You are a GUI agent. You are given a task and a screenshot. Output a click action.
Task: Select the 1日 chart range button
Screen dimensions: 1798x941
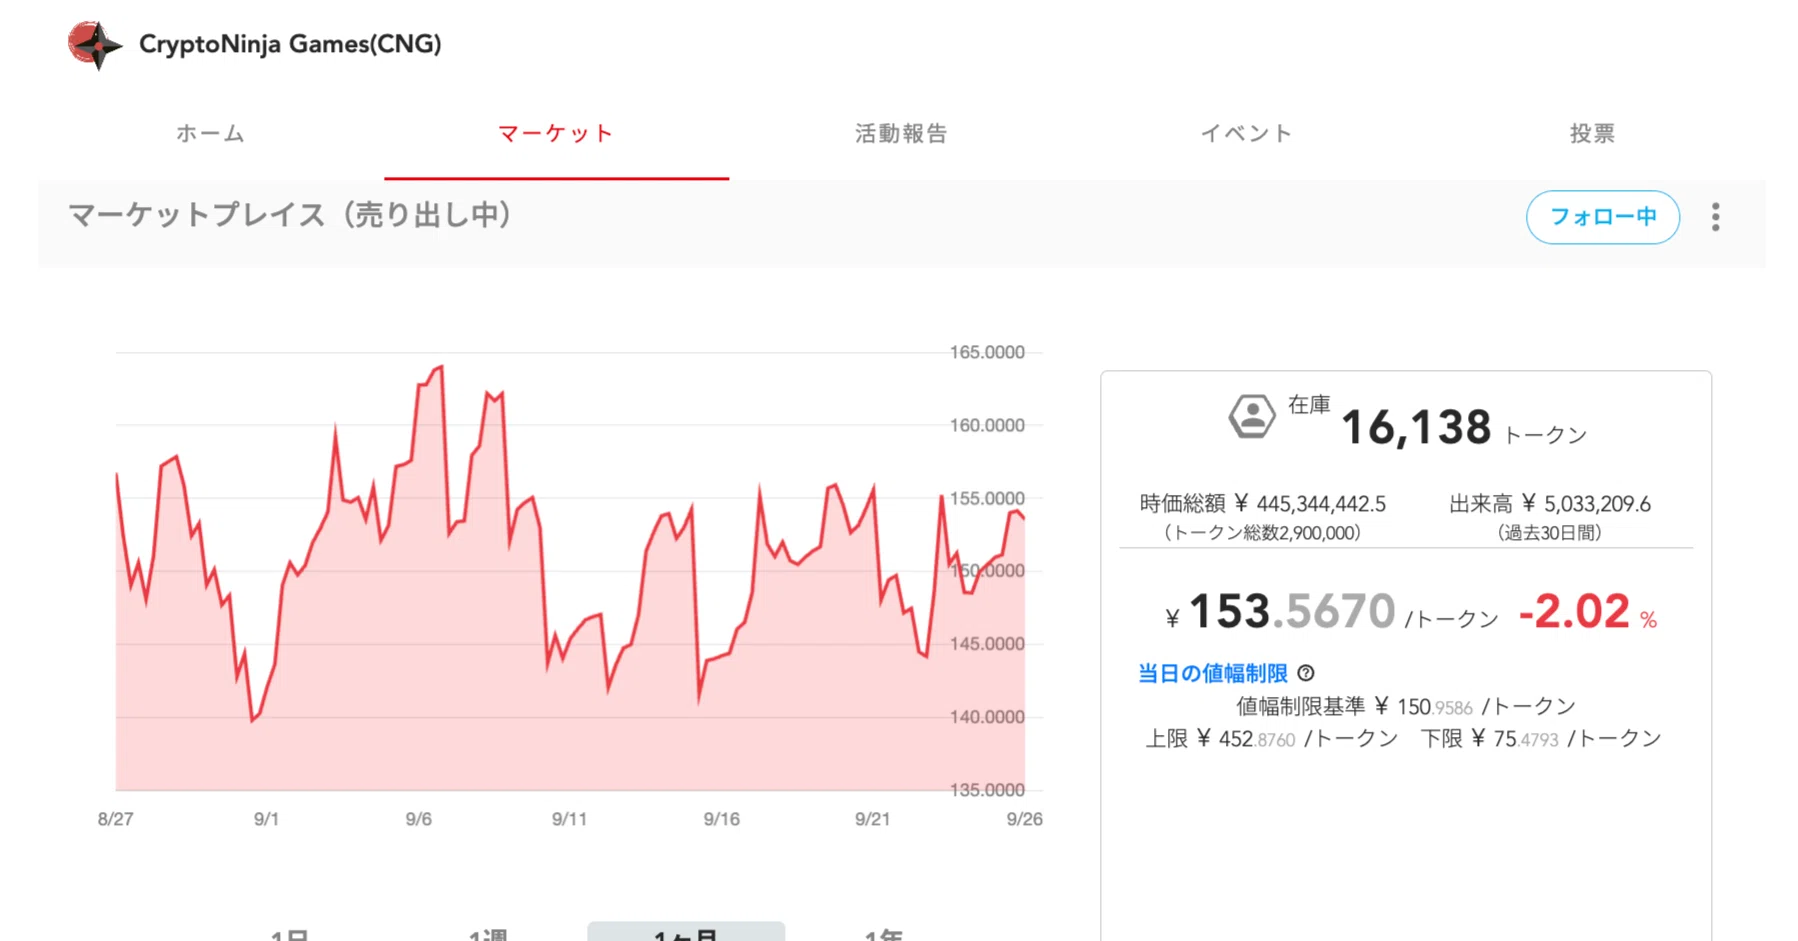pyautogui.click(x=289, y=934)
